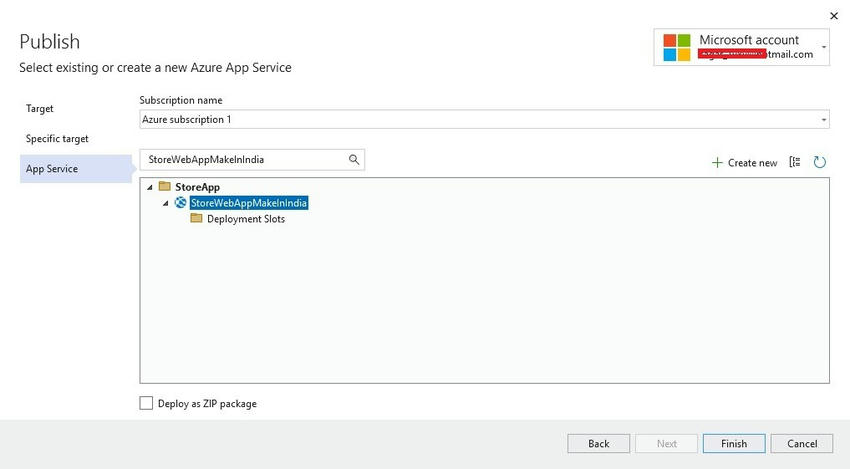Select the Deployment Slots tree item
The width and height of the screenshot is (850, 469).
(246, 219)
